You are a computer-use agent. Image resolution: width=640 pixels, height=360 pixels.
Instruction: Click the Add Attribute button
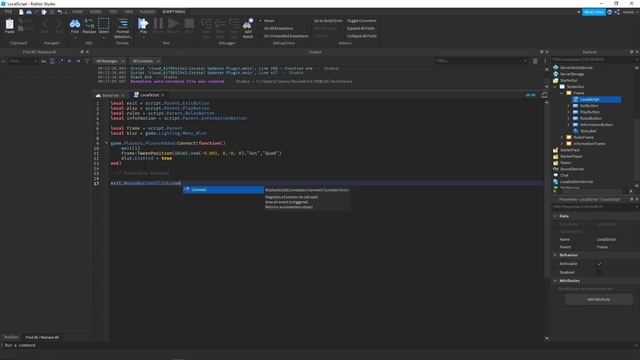[x=598, y=299]
